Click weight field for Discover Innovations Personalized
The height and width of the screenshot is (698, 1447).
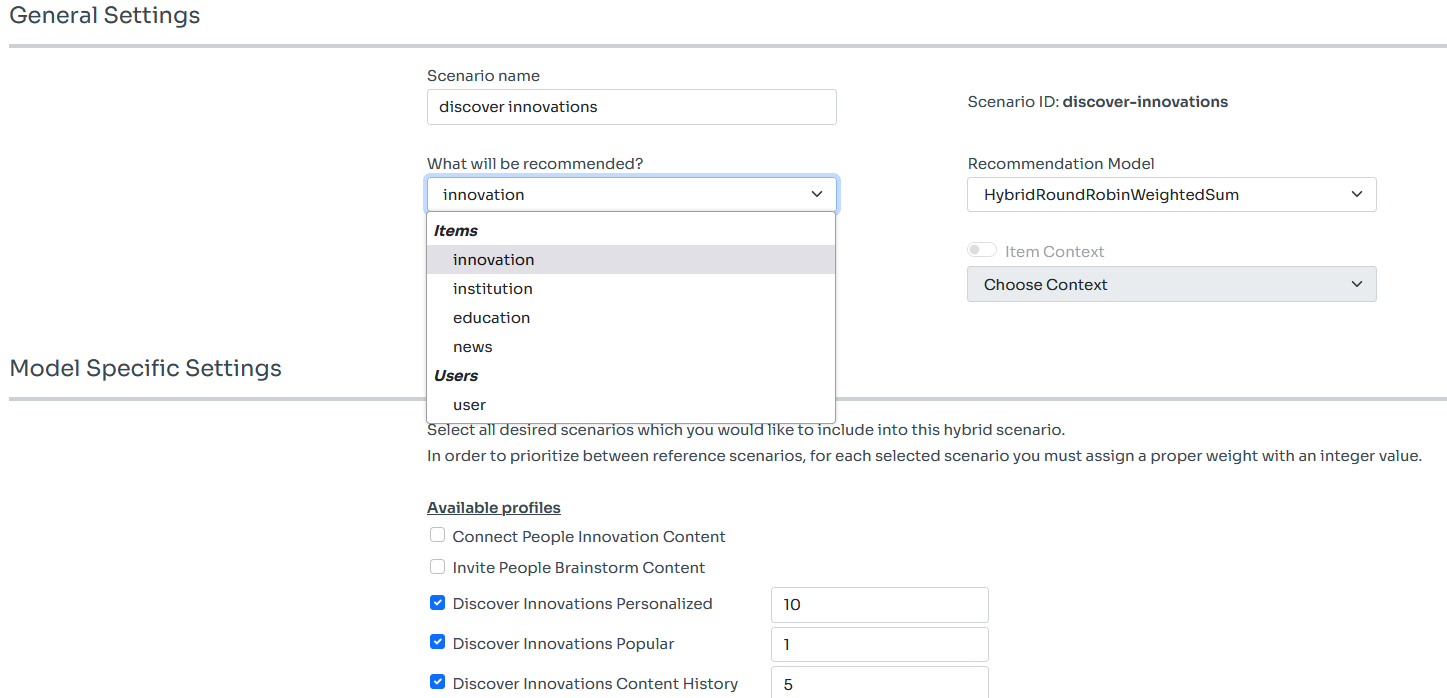[x=879, y=605]
